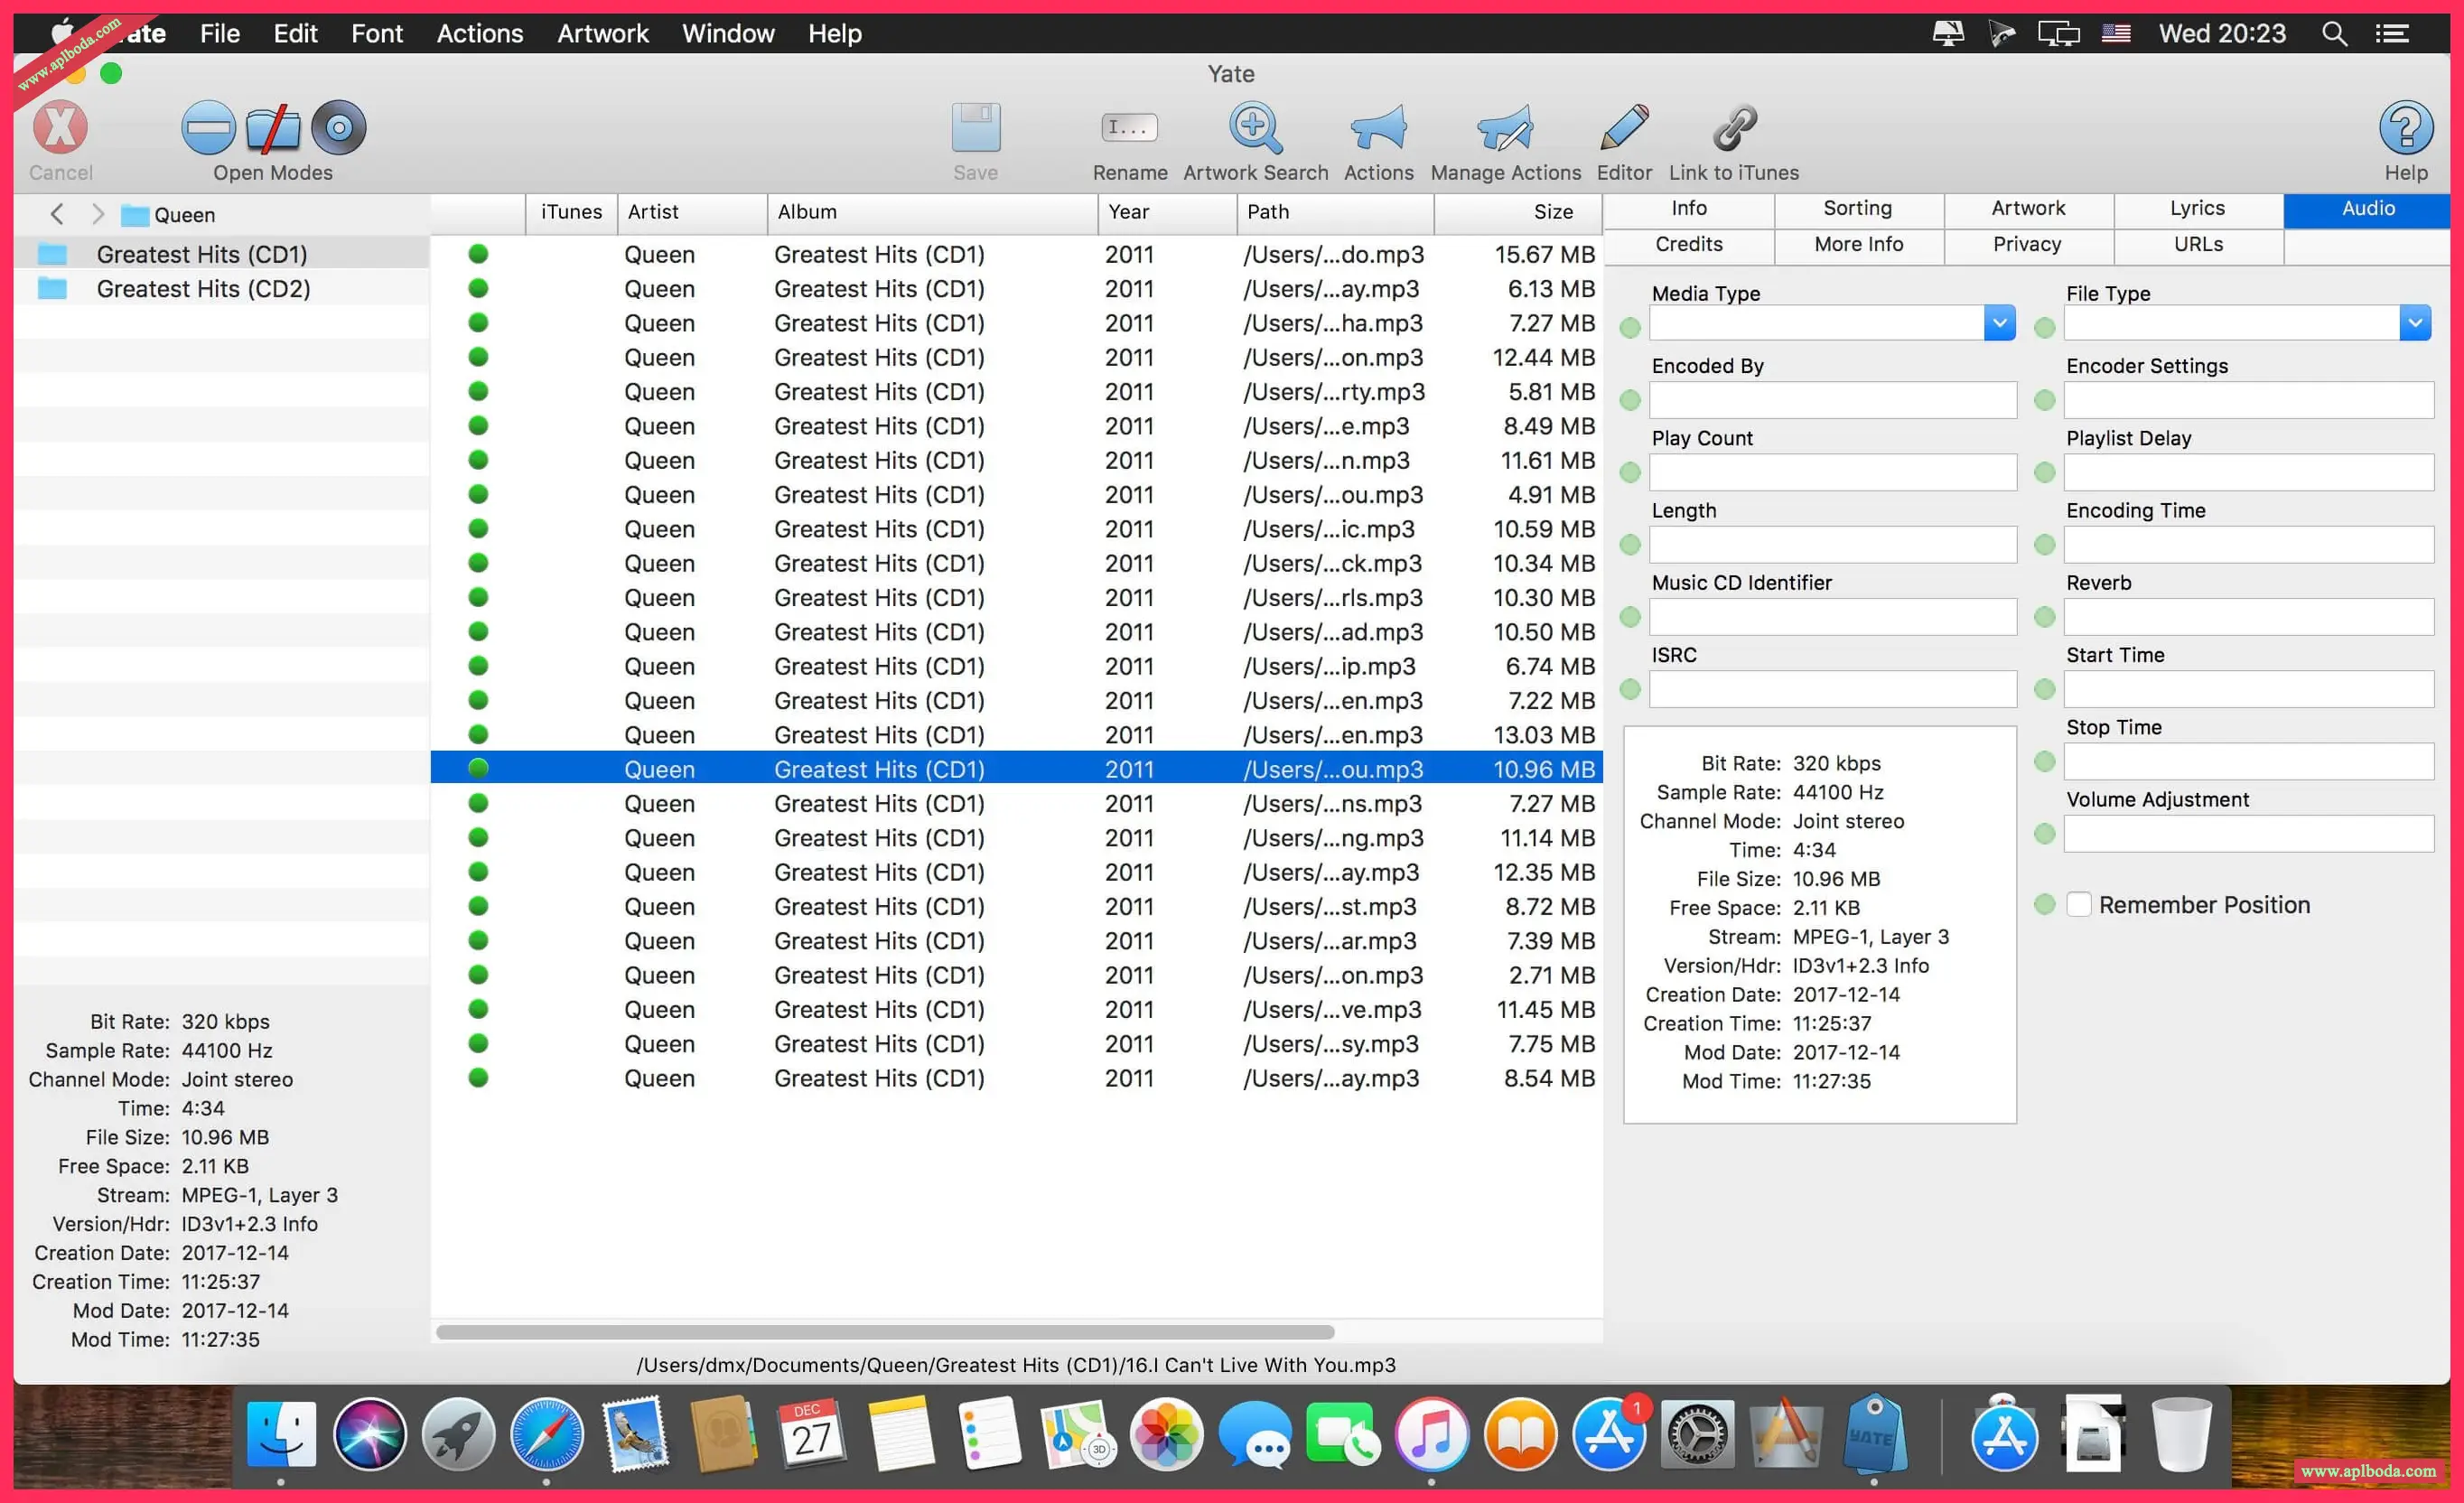This screenshot has height=1503, width=2464.
Task: Sort the file list by Artist column
Action: point(692,212)
